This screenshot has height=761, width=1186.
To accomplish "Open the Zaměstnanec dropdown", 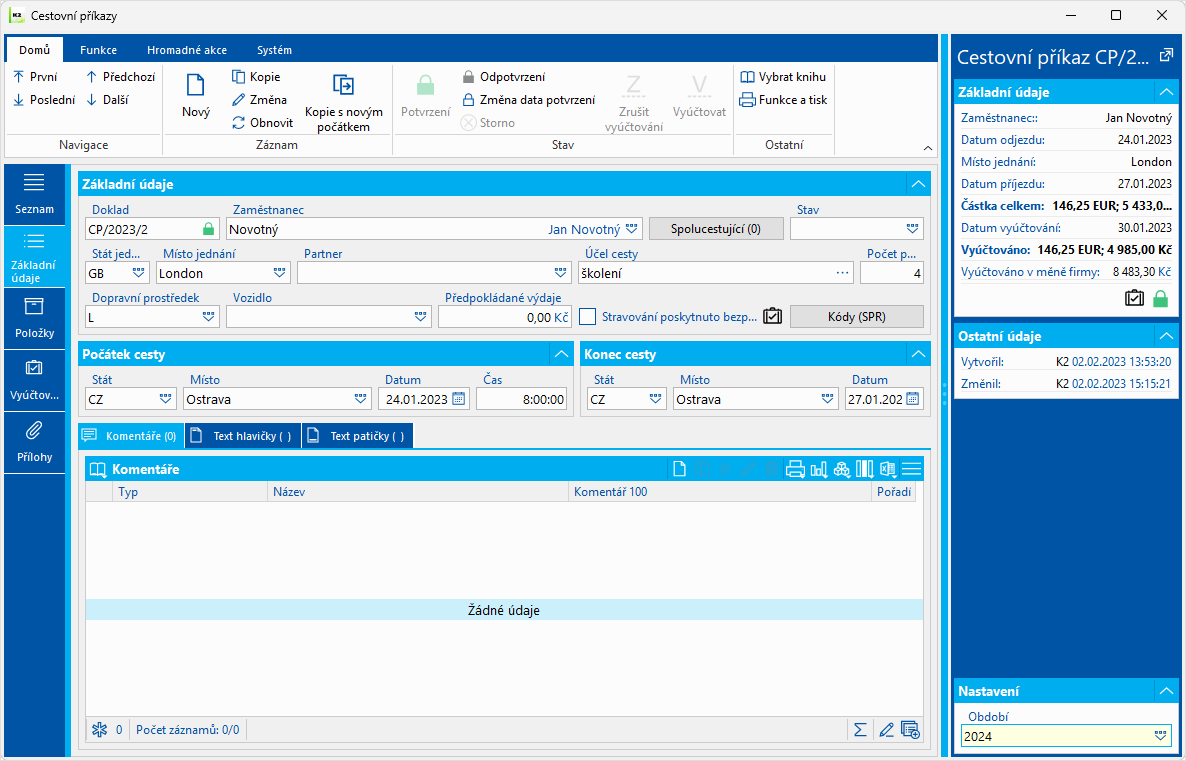I will (632, 229).
